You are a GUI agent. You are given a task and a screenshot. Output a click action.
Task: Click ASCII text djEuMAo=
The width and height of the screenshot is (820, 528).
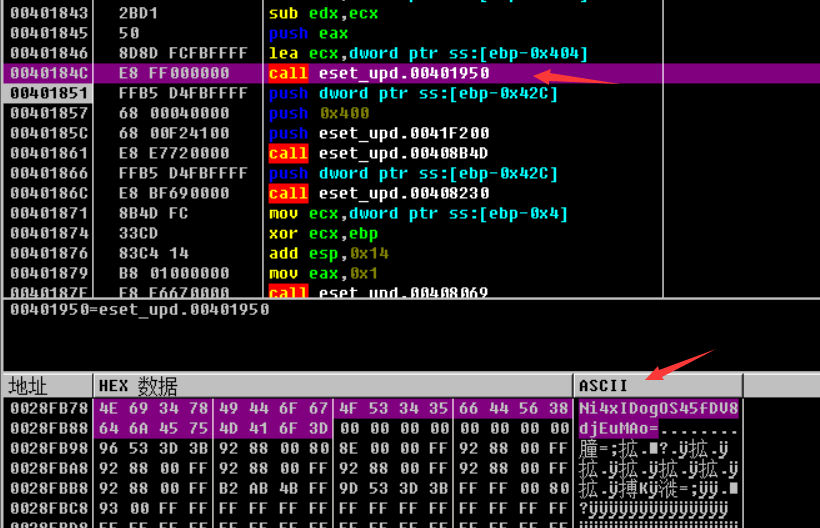tap(618, 429)
